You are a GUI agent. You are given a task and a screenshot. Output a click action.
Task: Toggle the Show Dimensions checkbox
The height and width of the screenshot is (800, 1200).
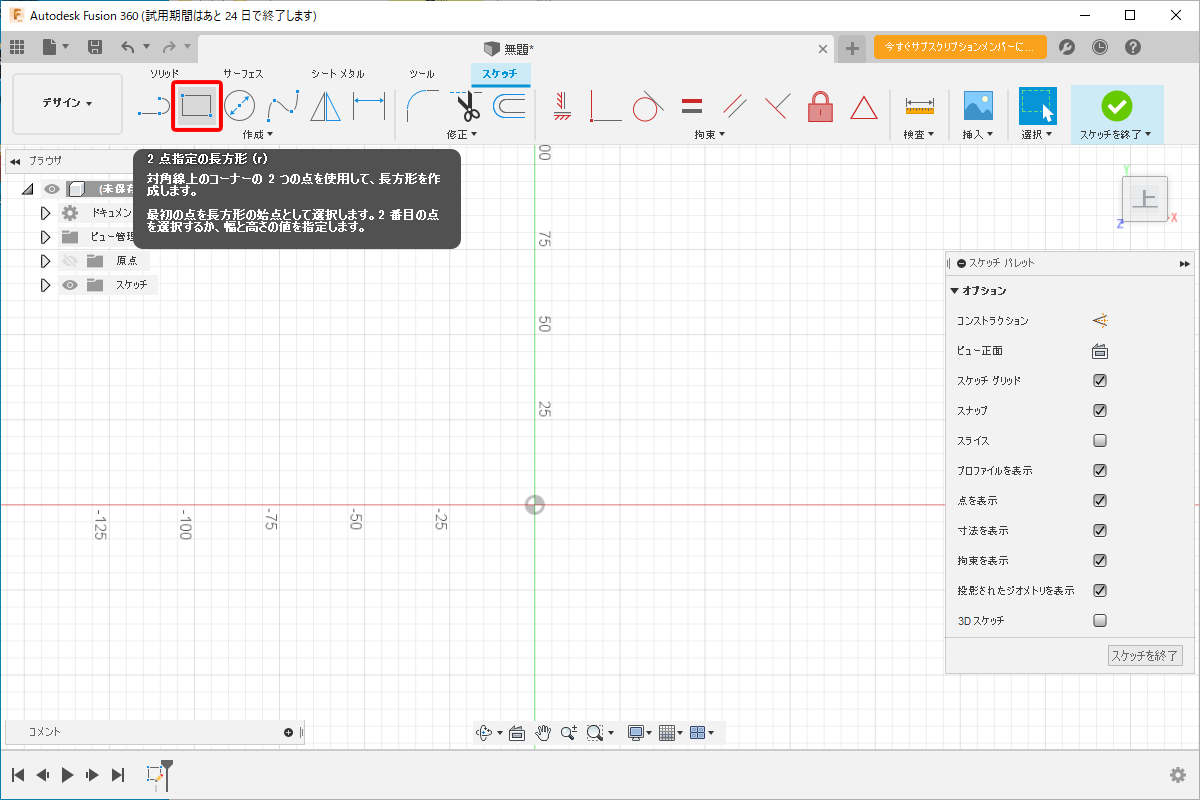(1100, 531)
